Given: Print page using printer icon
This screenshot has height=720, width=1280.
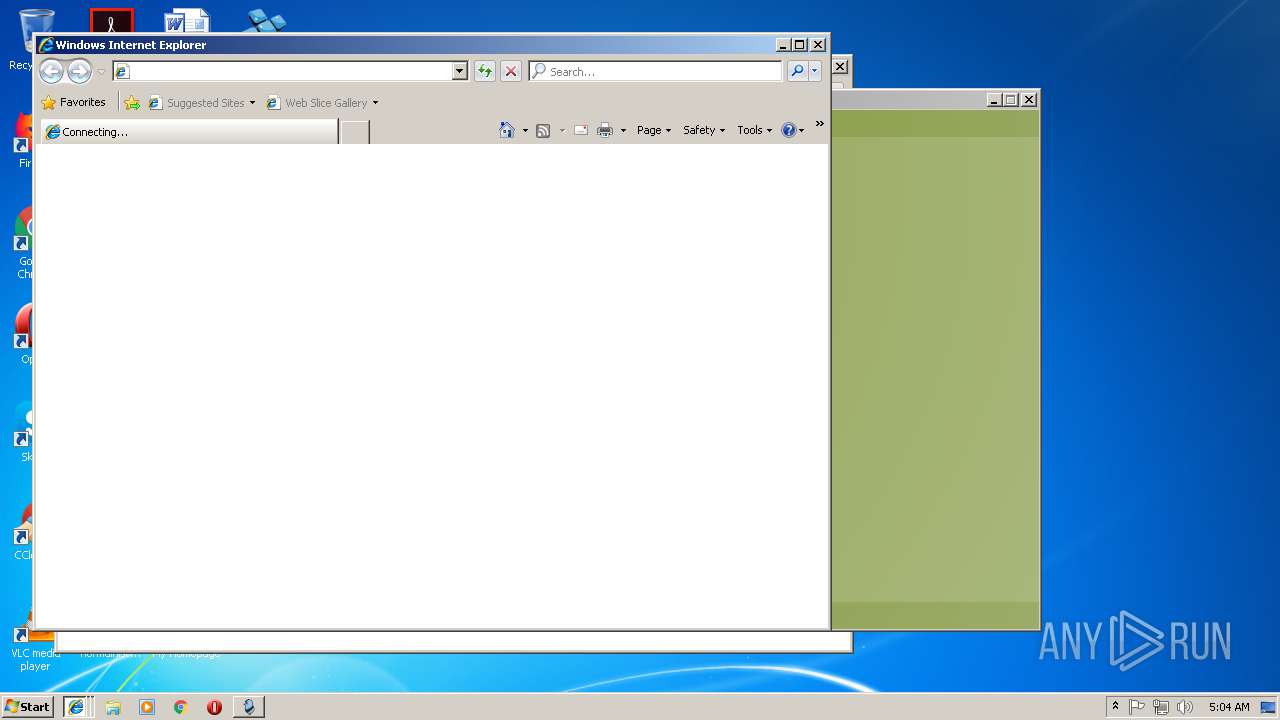Looking at the screenshot, I should [605, 130].
